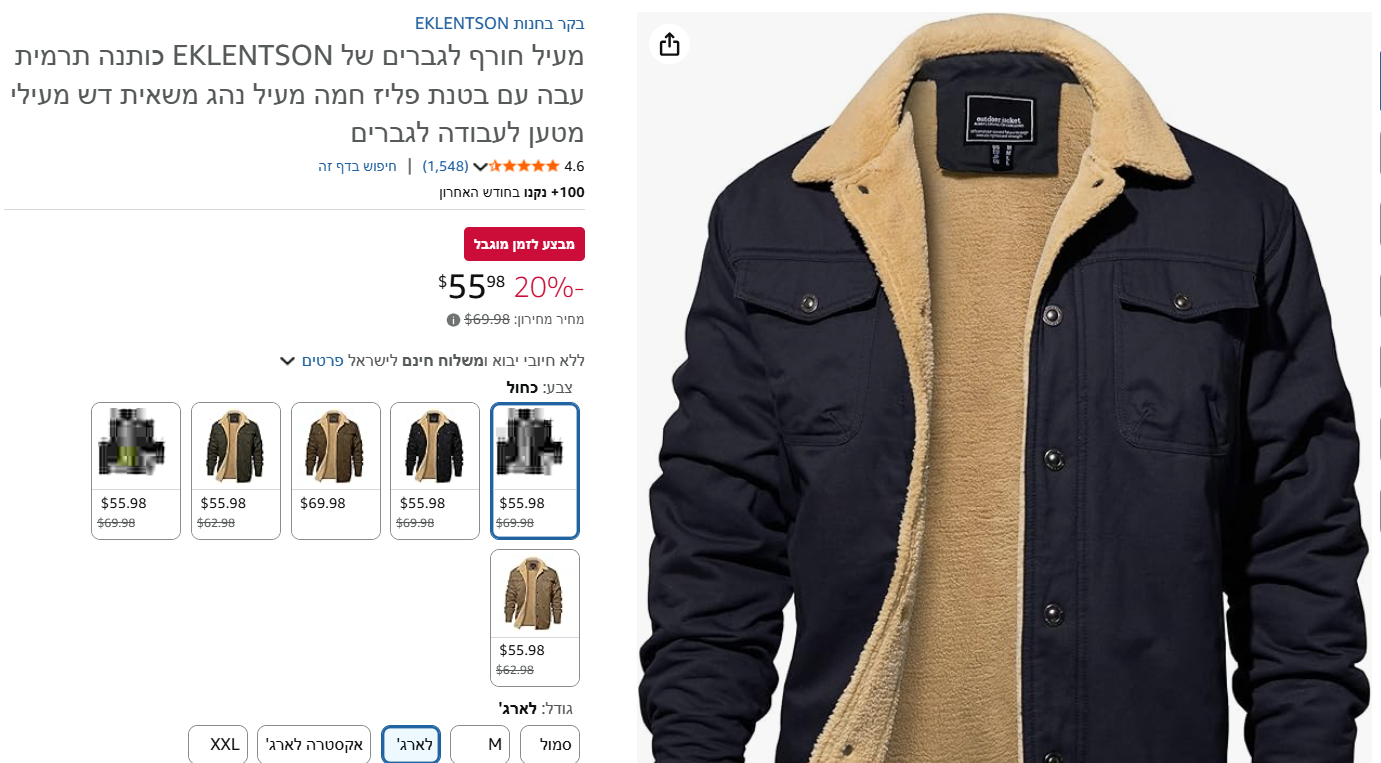Image resolution: width=1381 pixels, height=763 pixels.
Task: Click the list price info icon
Action: (453, 320)
